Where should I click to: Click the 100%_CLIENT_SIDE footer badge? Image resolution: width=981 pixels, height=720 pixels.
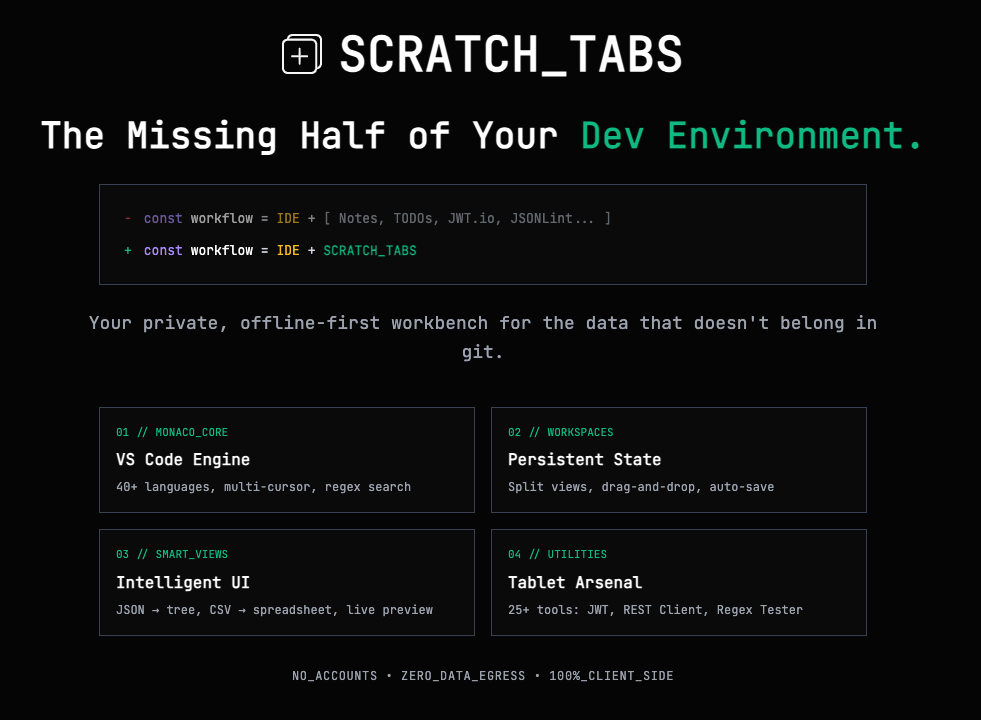[611, 675]
